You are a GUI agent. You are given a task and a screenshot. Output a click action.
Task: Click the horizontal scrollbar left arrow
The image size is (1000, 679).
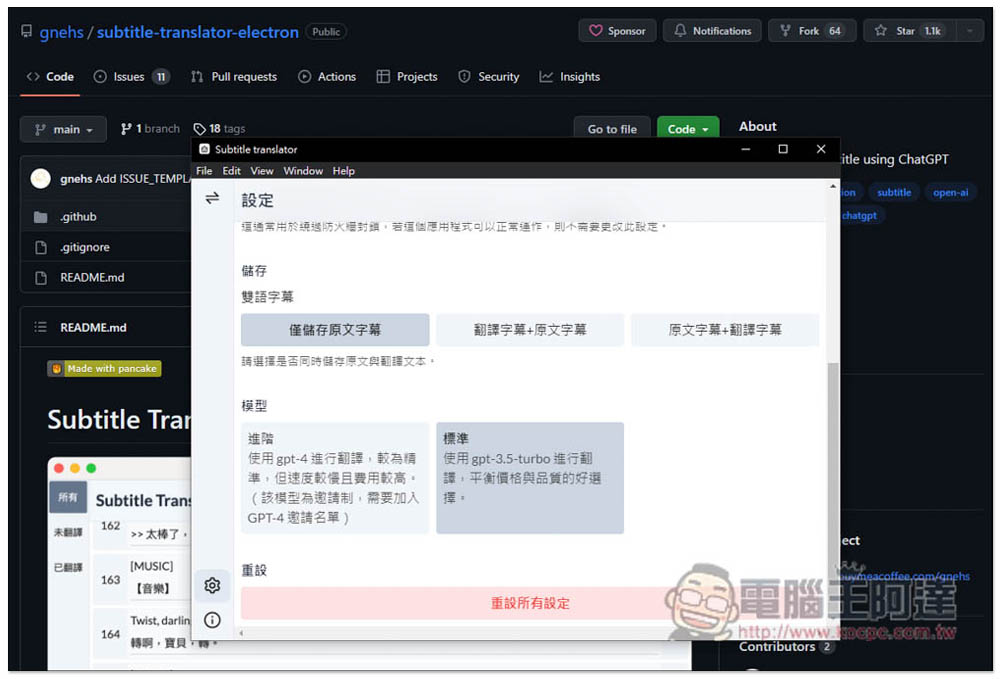point(241,633)
